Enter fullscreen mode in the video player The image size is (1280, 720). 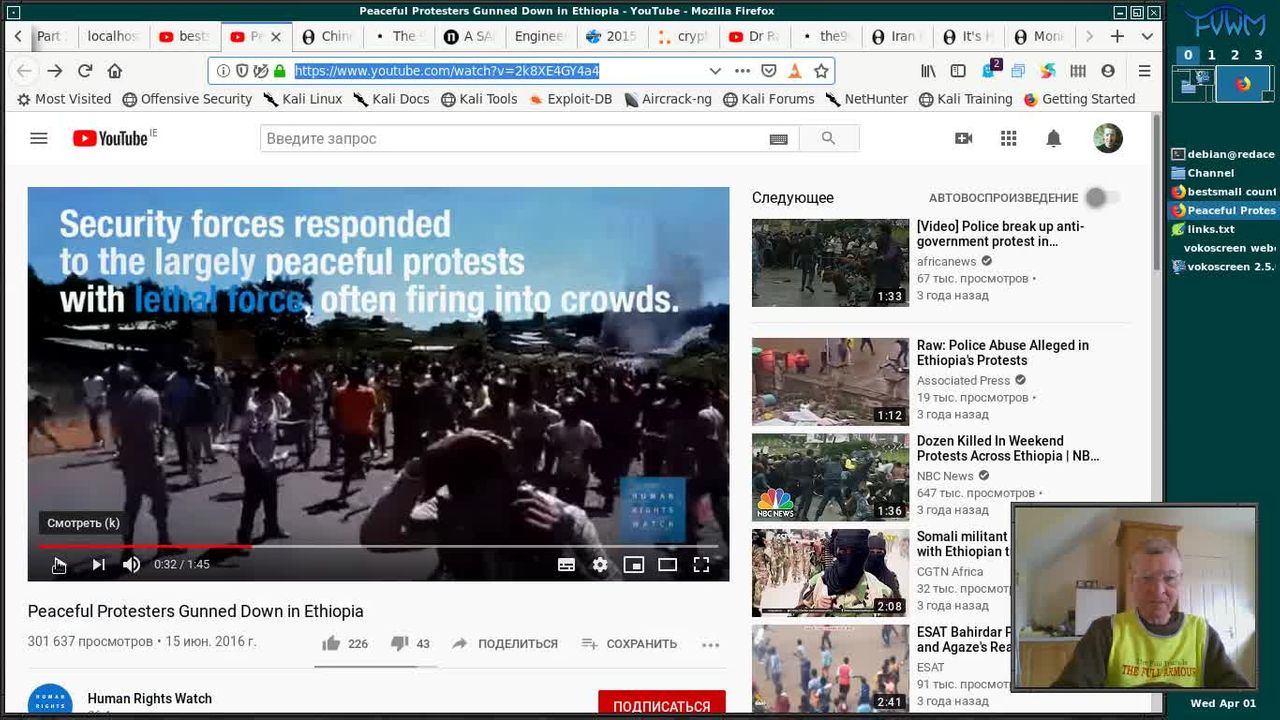[701, 565]
